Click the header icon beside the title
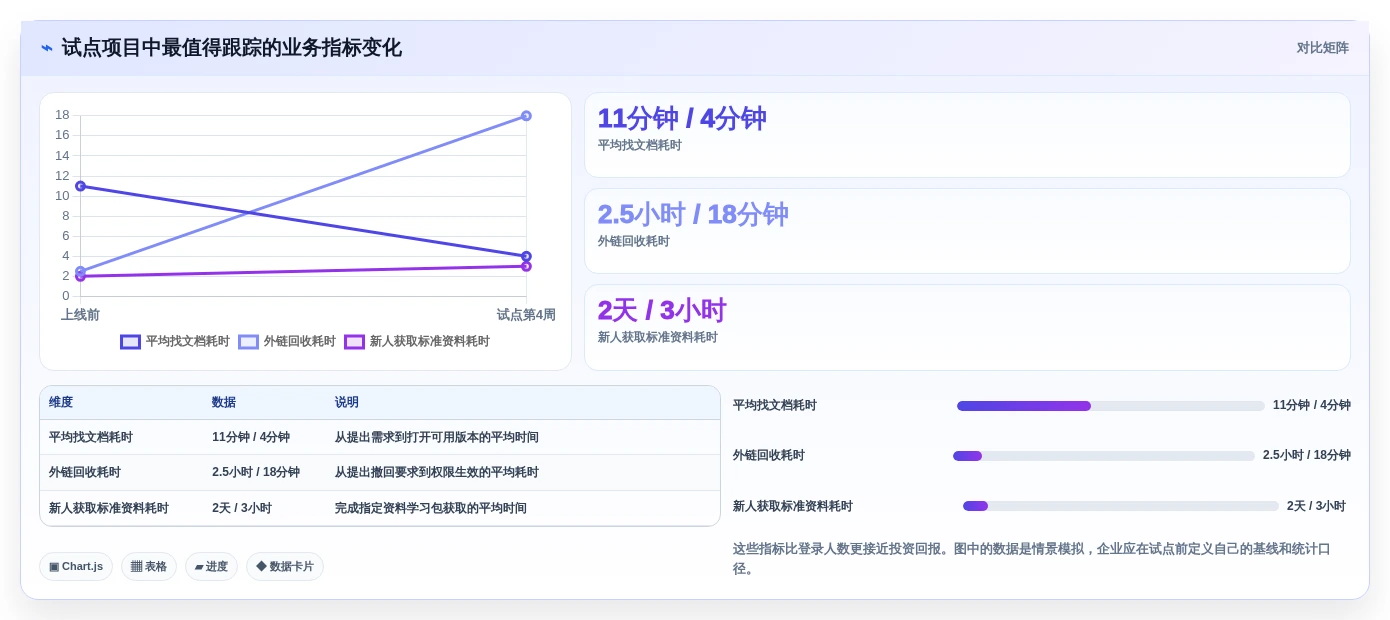 click(x=47, y=48)
